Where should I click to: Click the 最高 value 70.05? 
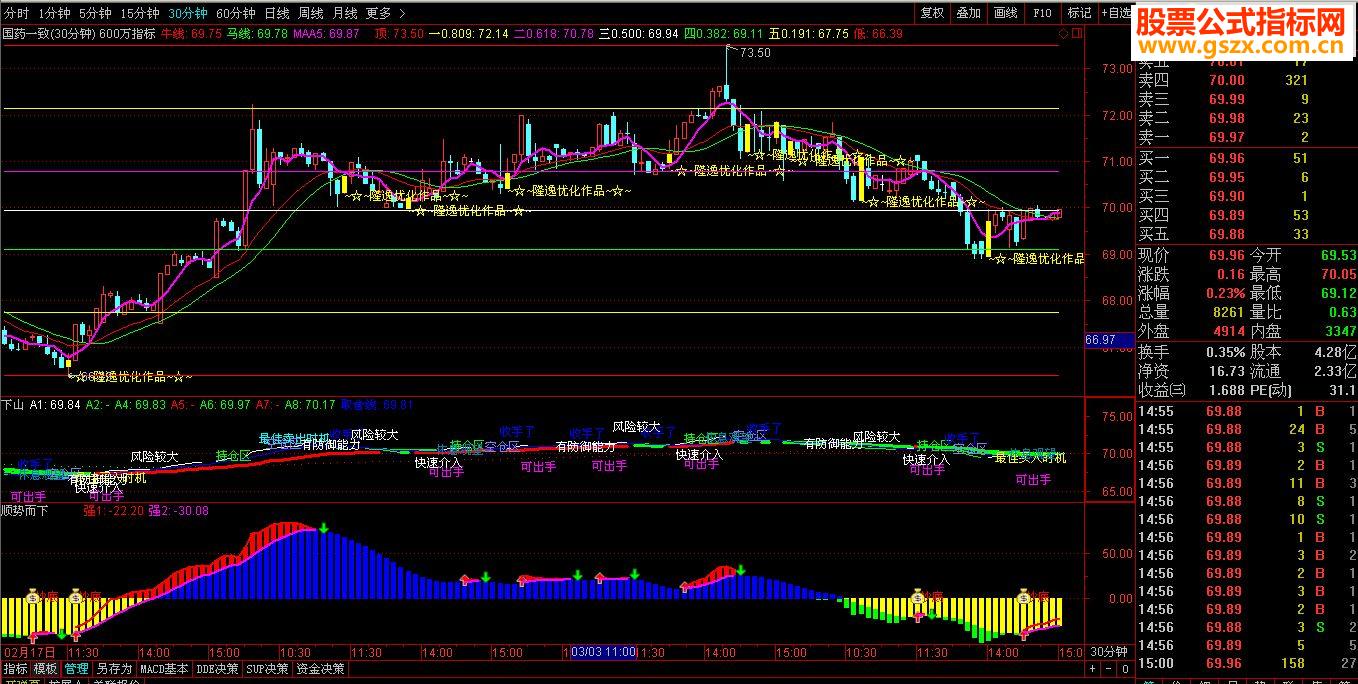tap(1337, 274)
